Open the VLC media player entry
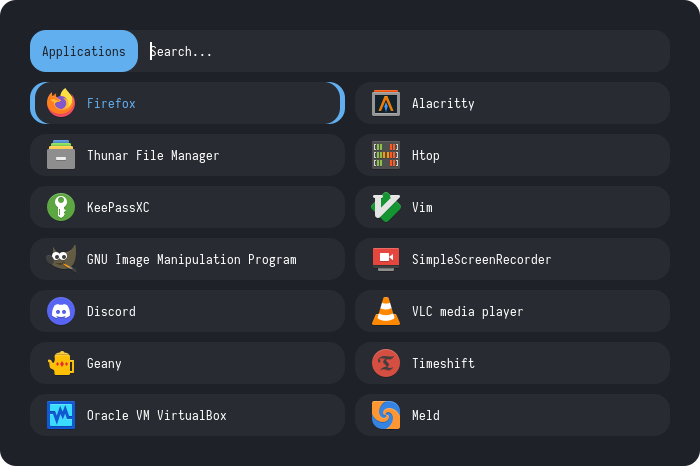Screen dimensions: 700x466 [x=467, y=311]
